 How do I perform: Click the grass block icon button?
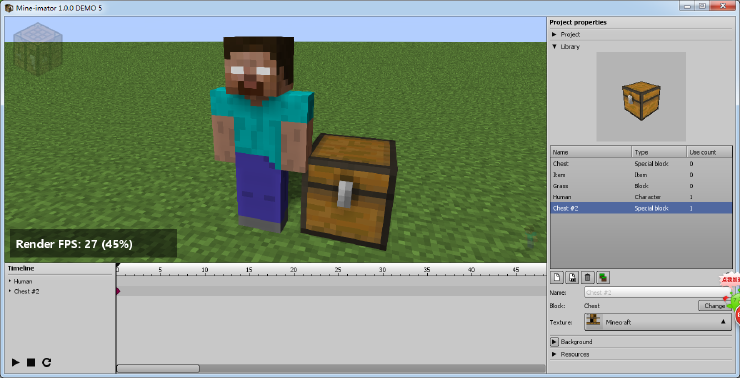[x=603, y=277]
